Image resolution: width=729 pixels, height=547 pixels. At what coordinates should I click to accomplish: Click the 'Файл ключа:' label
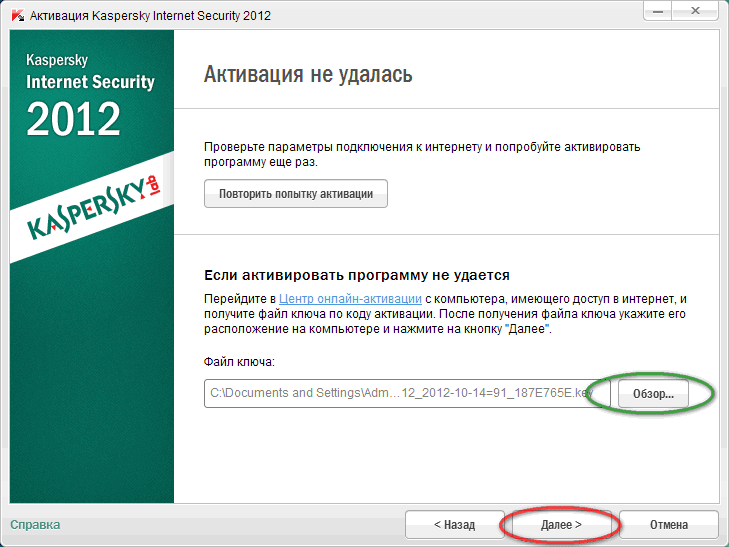239,362
